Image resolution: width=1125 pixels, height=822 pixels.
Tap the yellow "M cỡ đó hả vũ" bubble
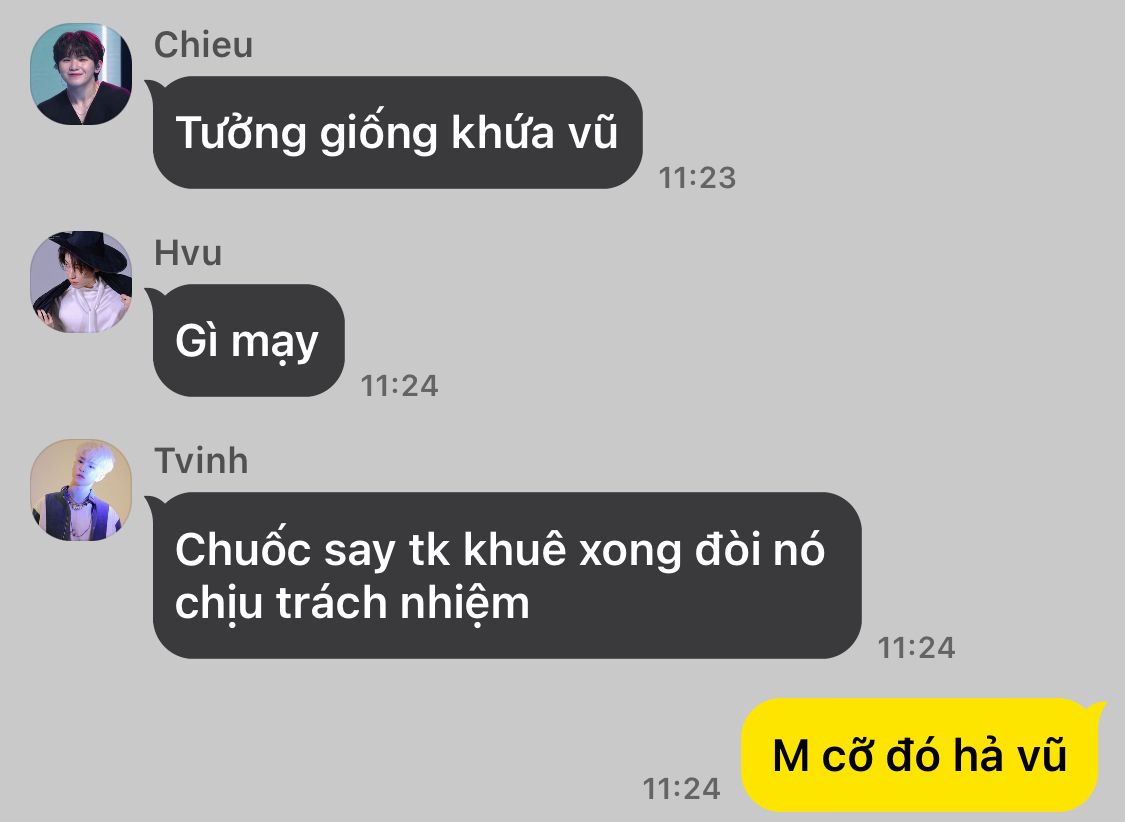click(921, 755)
